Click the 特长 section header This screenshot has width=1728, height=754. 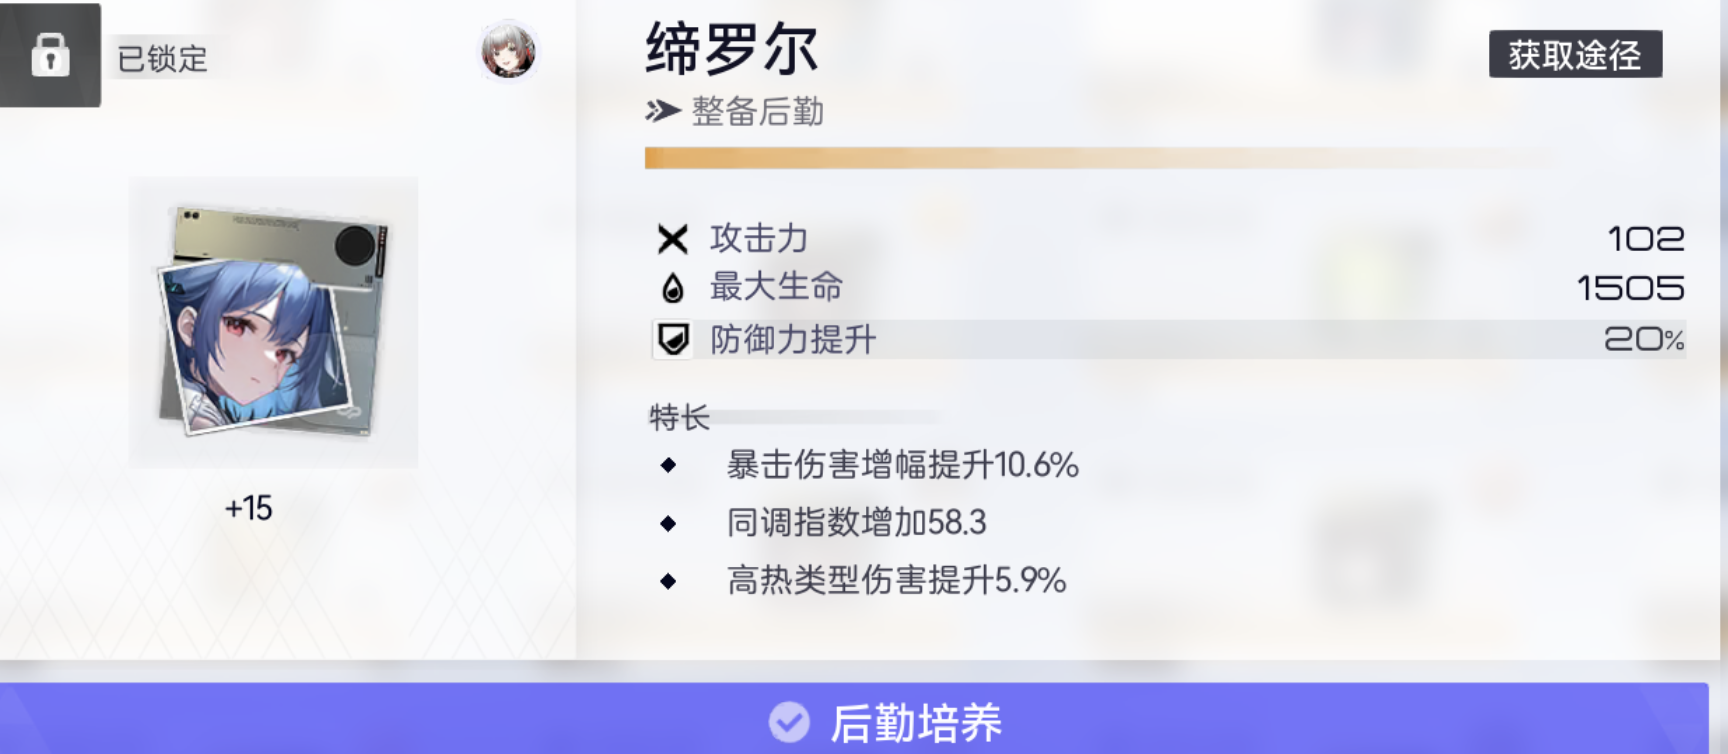(679, 417)
